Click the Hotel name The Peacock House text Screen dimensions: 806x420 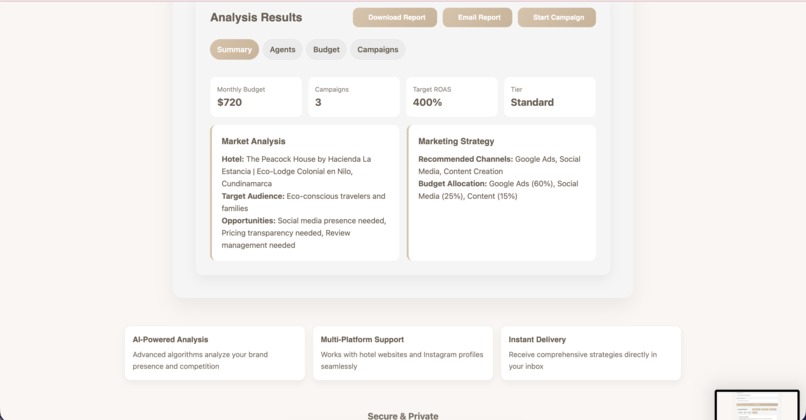[296, 171]
